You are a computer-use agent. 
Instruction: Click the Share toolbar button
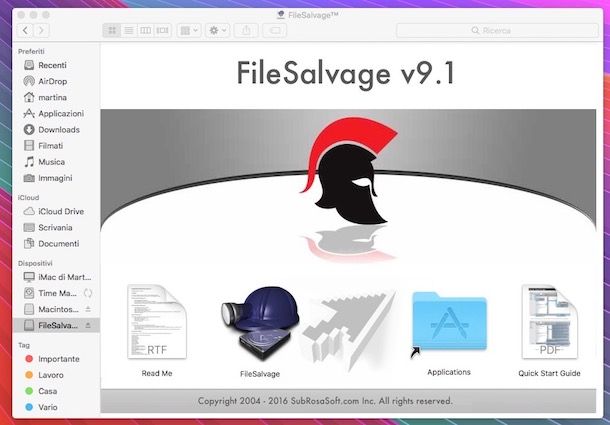(x=246, y=30)
